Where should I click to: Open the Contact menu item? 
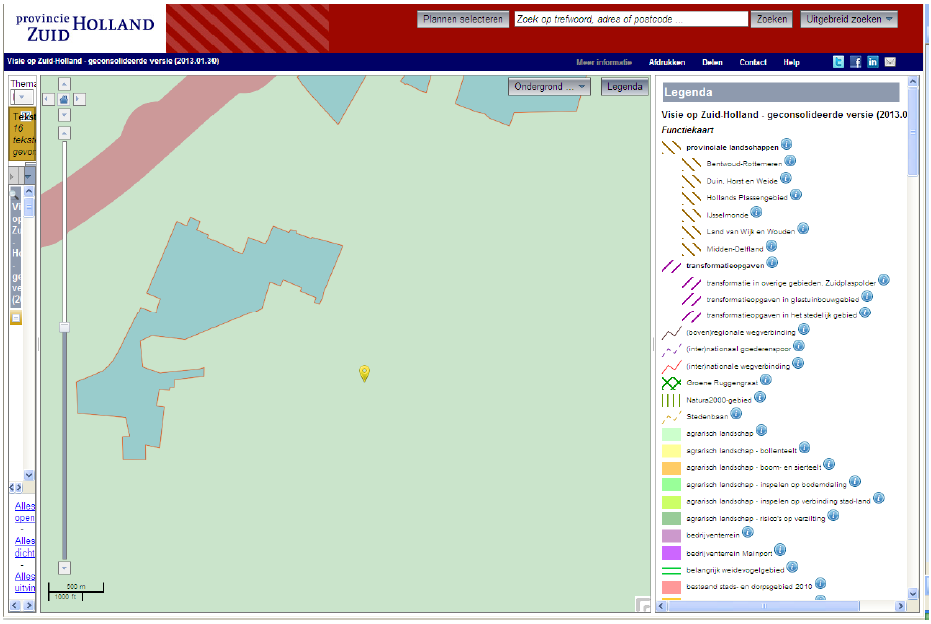coord(753,62)
